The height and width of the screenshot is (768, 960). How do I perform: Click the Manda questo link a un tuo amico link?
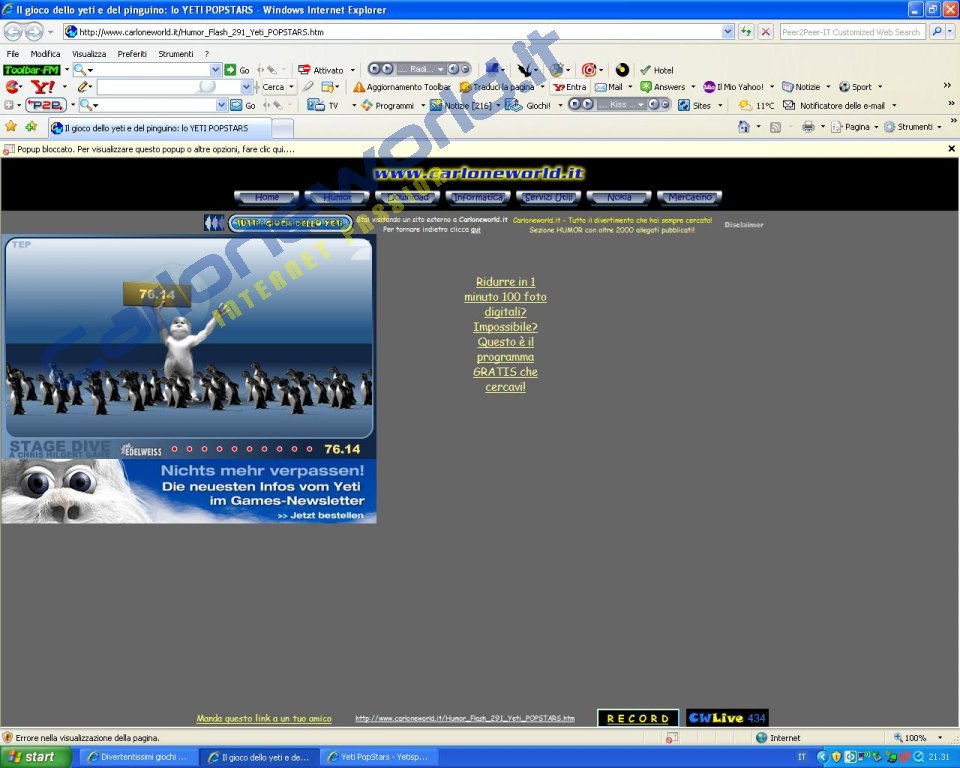click(x=264, y=718)
